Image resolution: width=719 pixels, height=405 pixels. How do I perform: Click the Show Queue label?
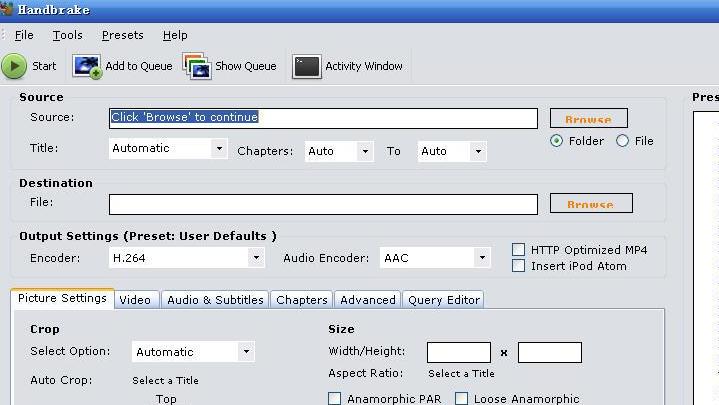click(x=246, y=67)
